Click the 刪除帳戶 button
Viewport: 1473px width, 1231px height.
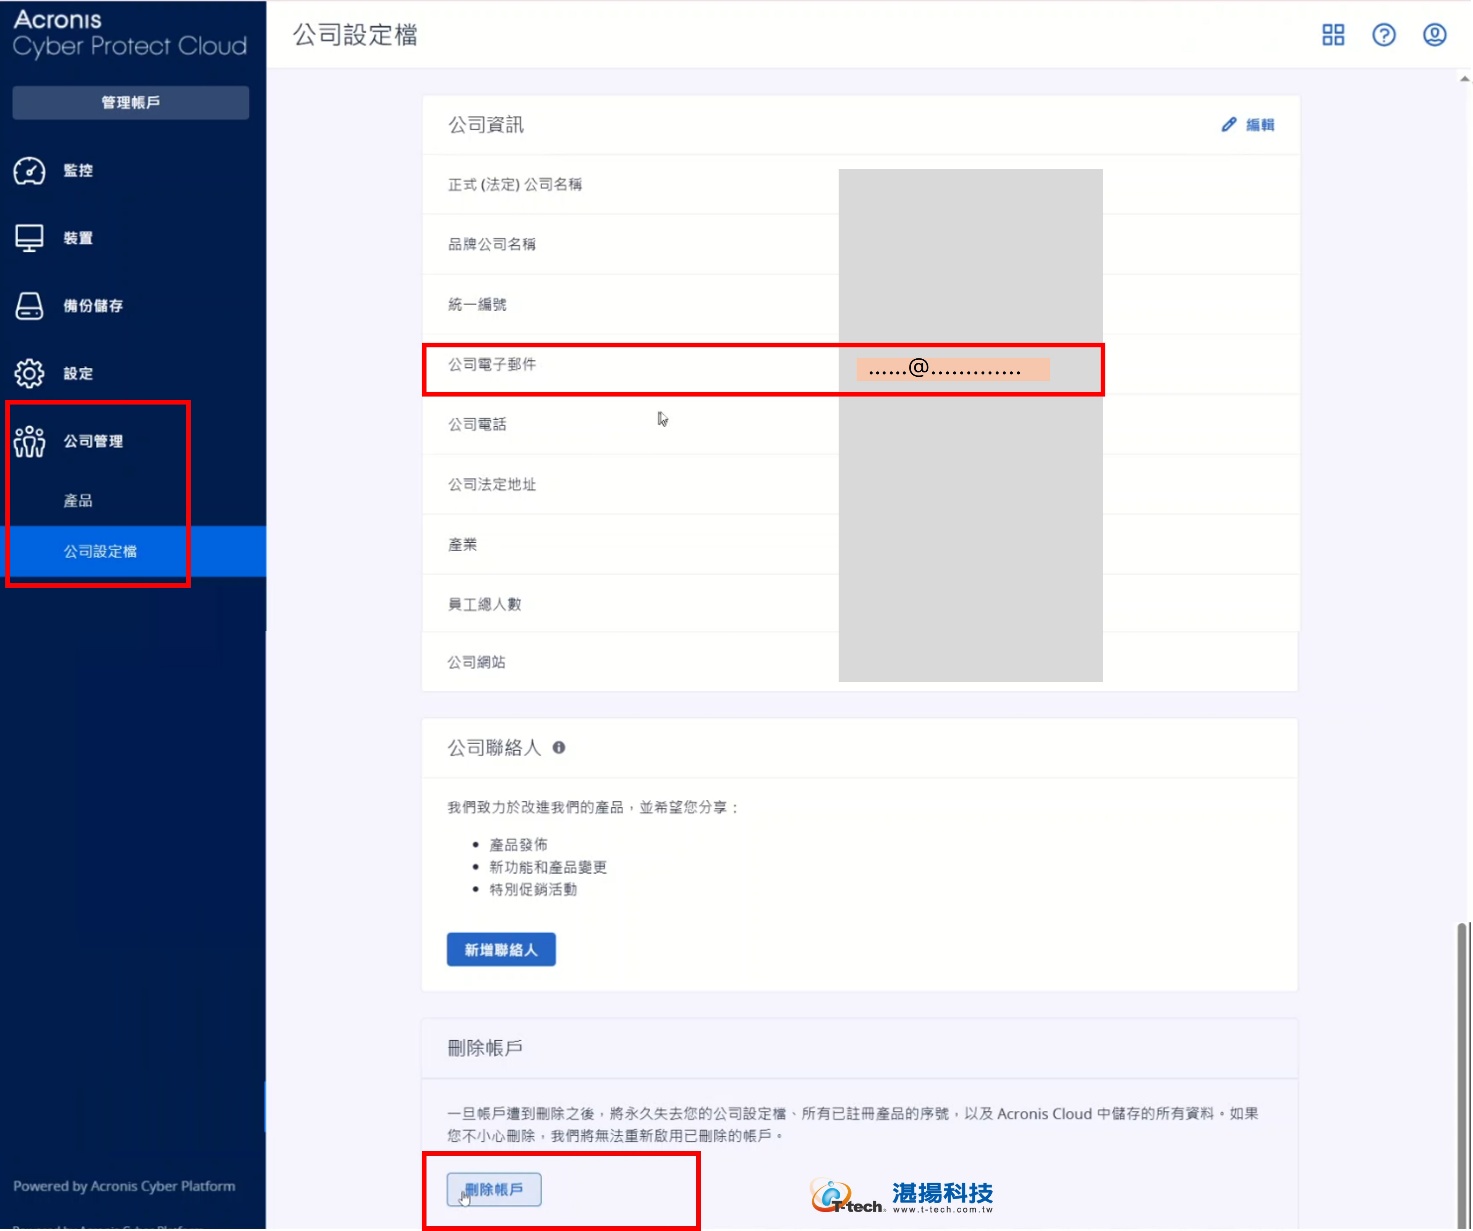click(494, 1190)
